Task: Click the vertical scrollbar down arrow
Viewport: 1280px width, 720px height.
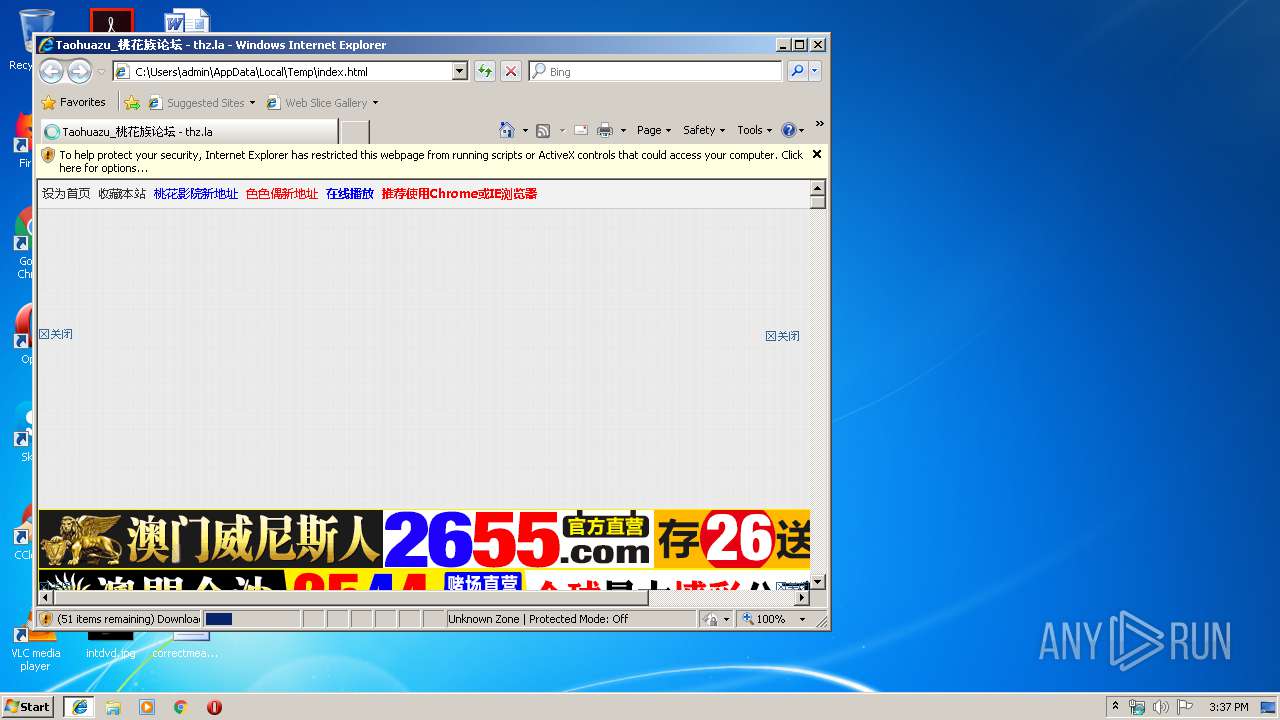Action: tap(818, 581)
